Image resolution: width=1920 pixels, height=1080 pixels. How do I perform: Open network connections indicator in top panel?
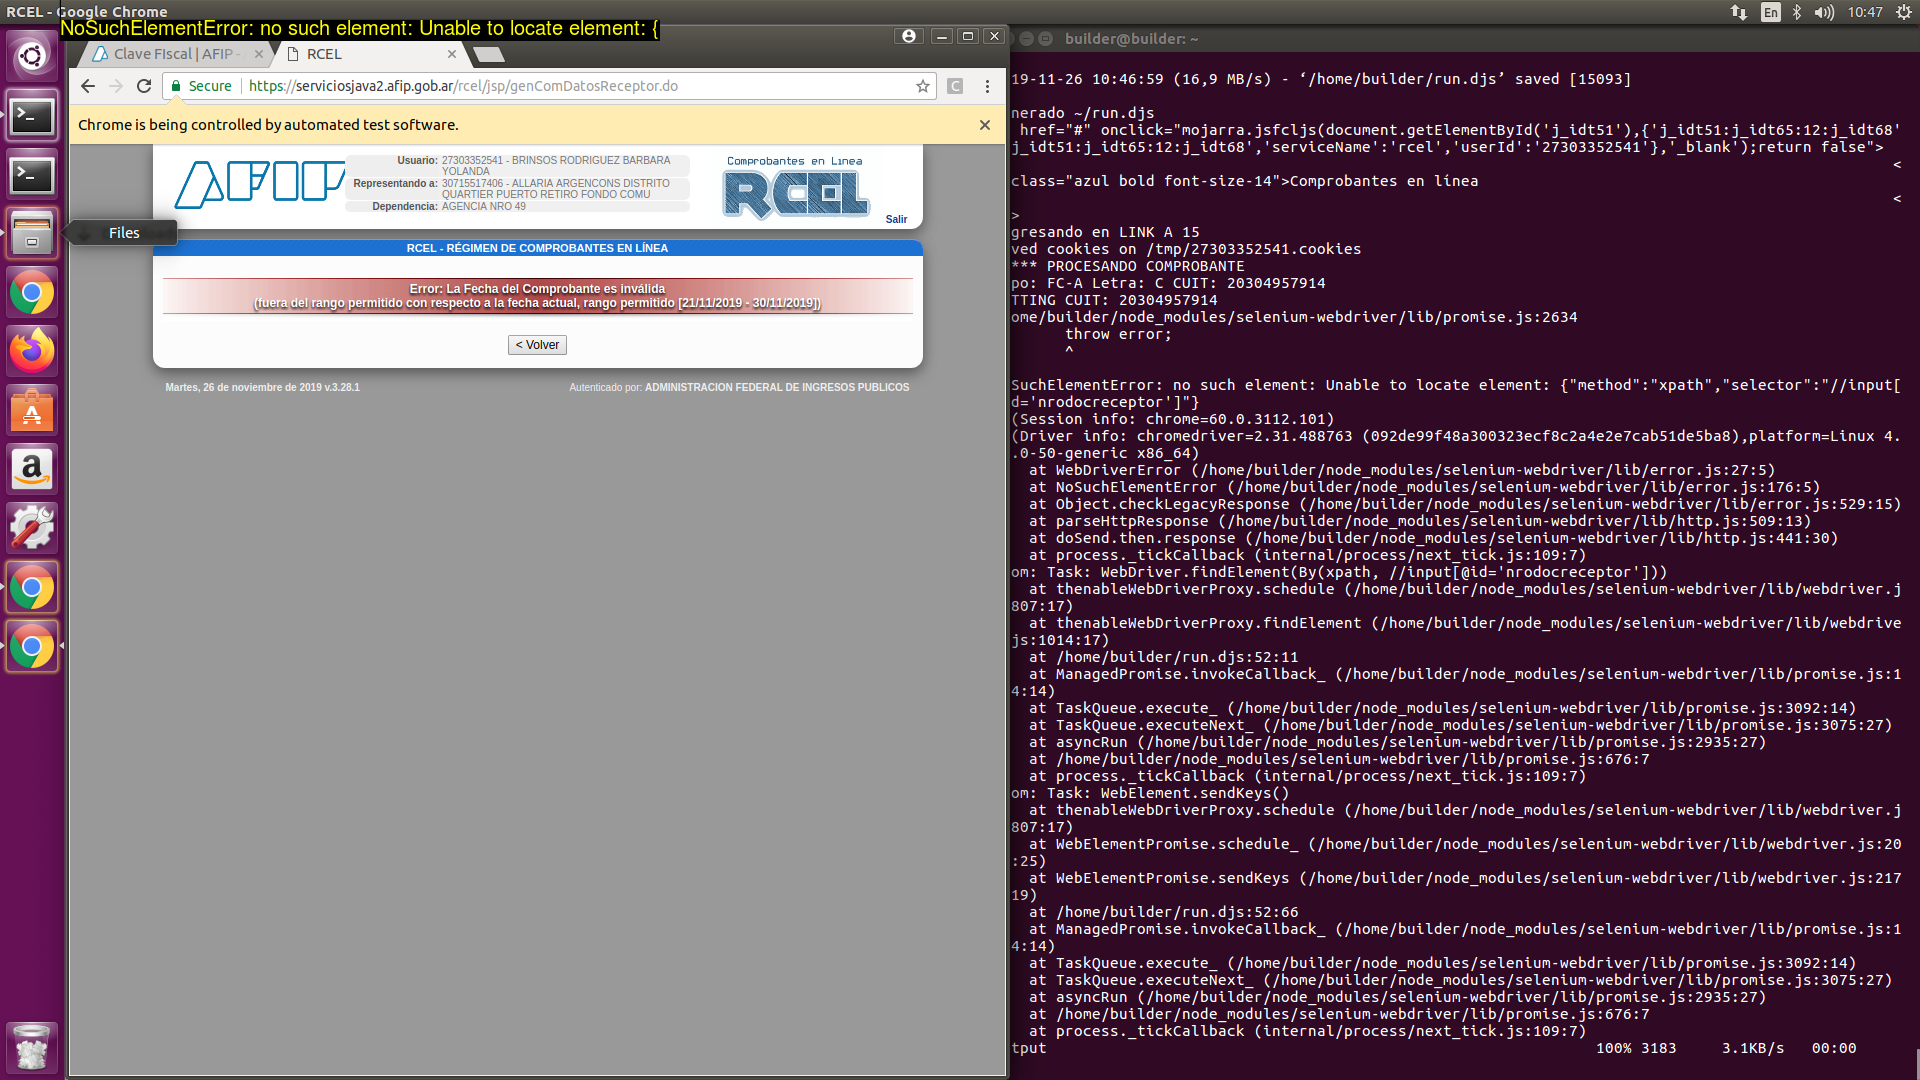[1739, 12]
